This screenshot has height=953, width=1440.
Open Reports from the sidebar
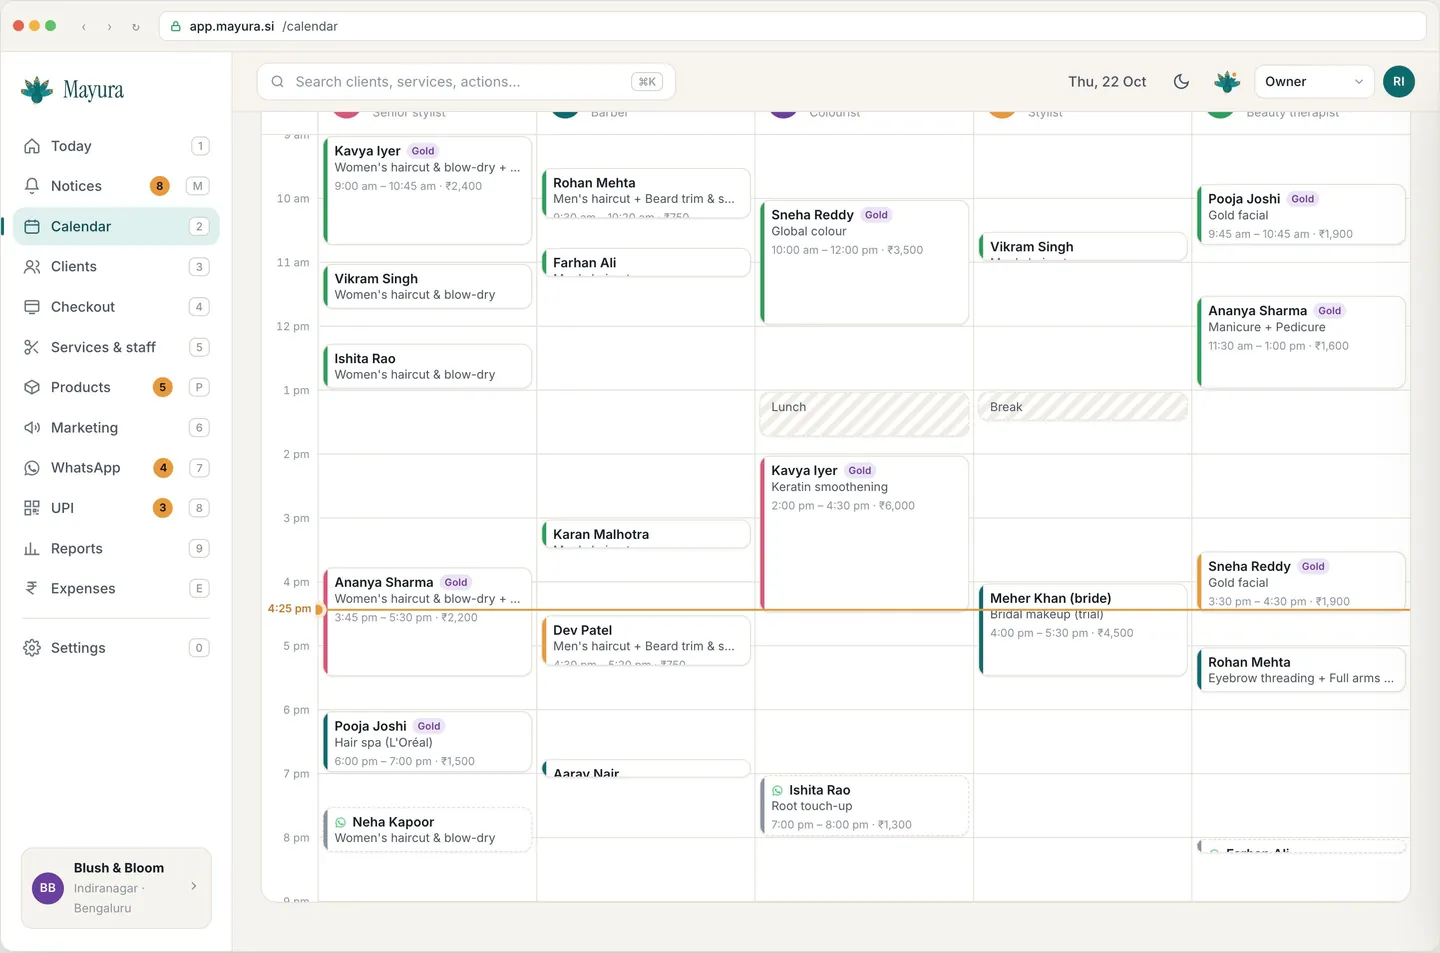click(116, 549)
